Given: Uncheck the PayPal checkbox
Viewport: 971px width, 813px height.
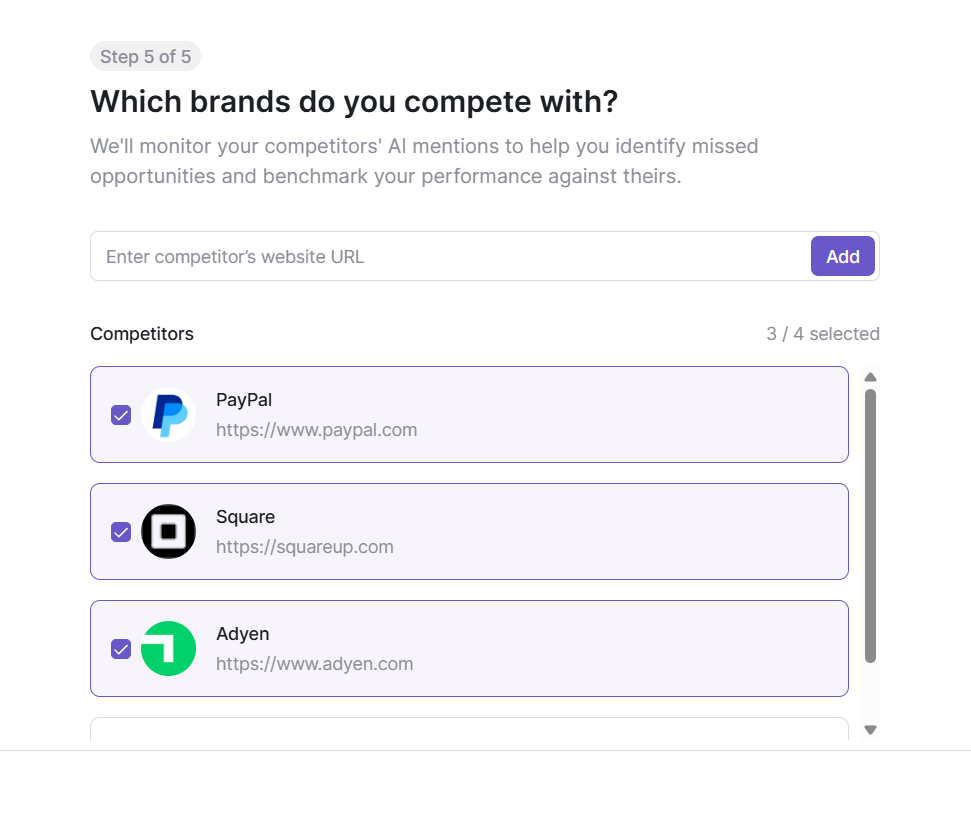Looking at the screenshot, I should click(x=120, y=414).
